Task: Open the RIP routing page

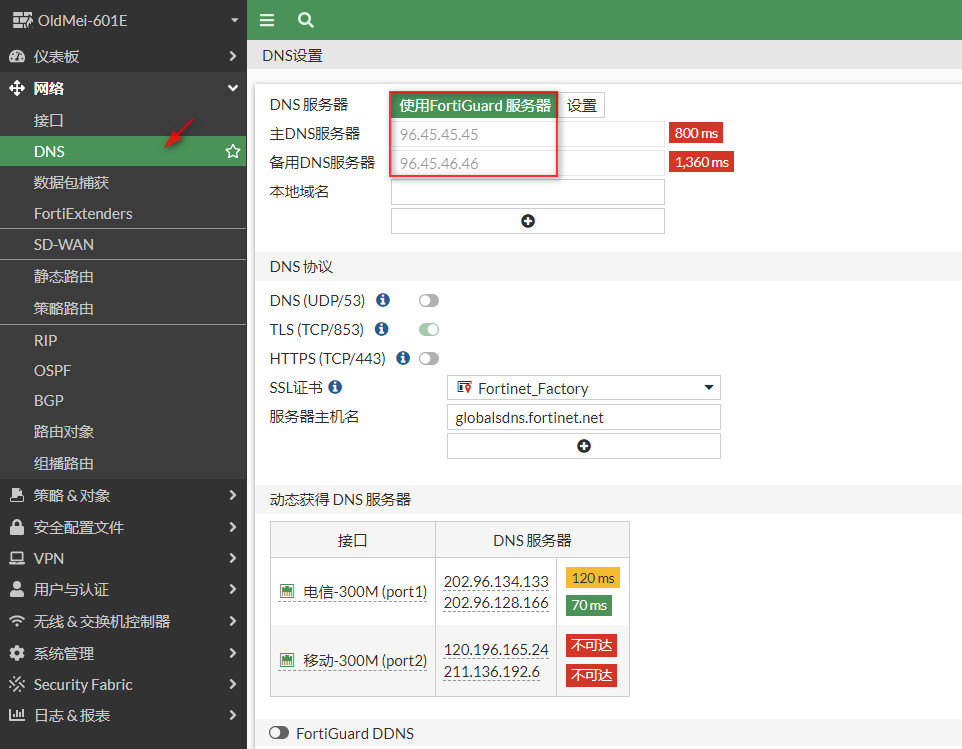Action: pos(123,340)
